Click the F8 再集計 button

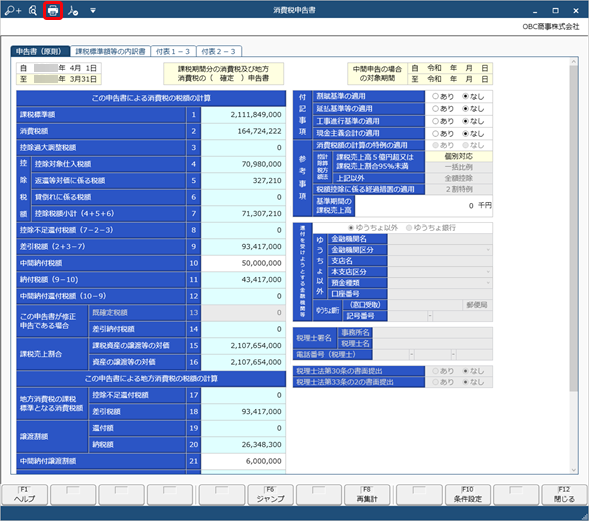(x=367, y=494)
